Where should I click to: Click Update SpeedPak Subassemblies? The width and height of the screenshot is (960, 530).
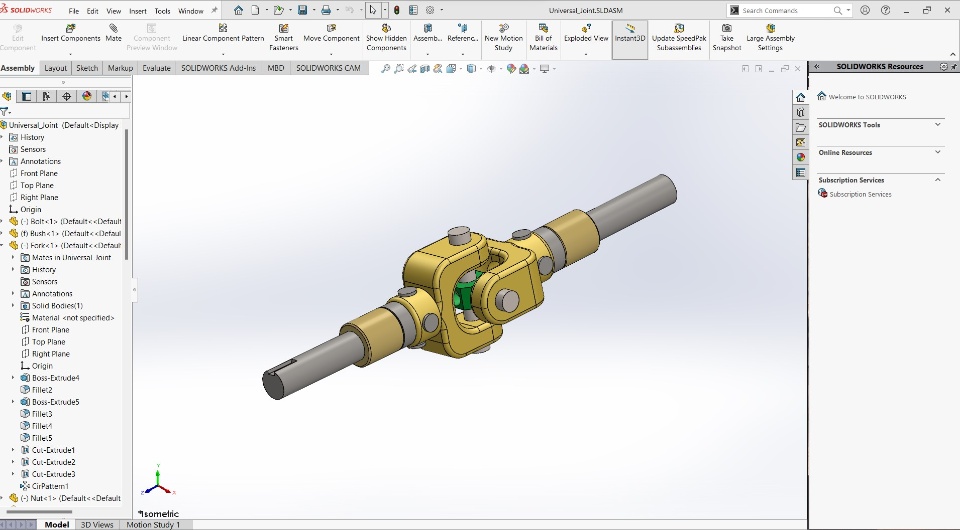point(679,37)
